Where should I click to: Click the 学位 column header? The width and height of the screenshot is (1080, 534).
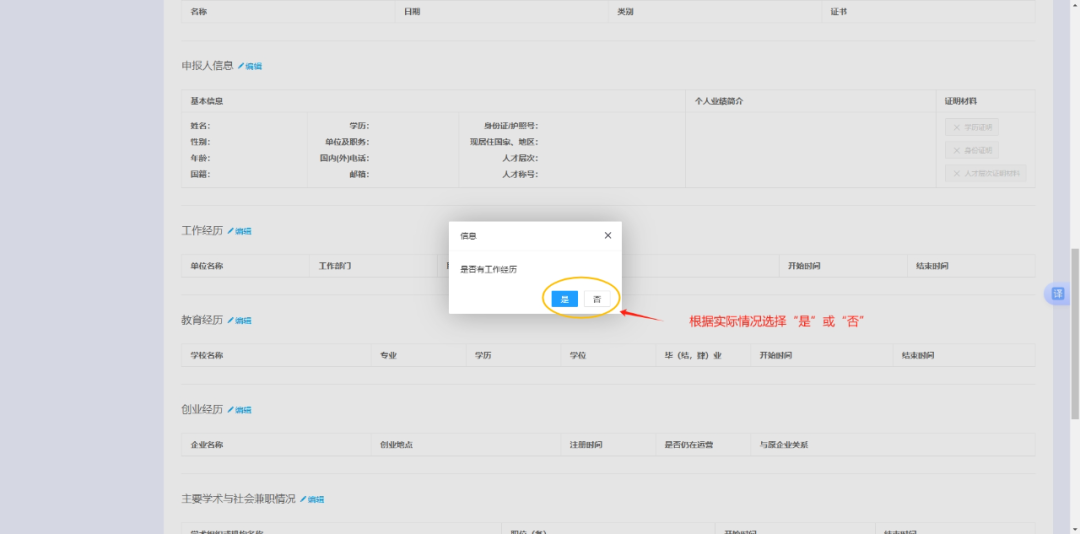578,356
